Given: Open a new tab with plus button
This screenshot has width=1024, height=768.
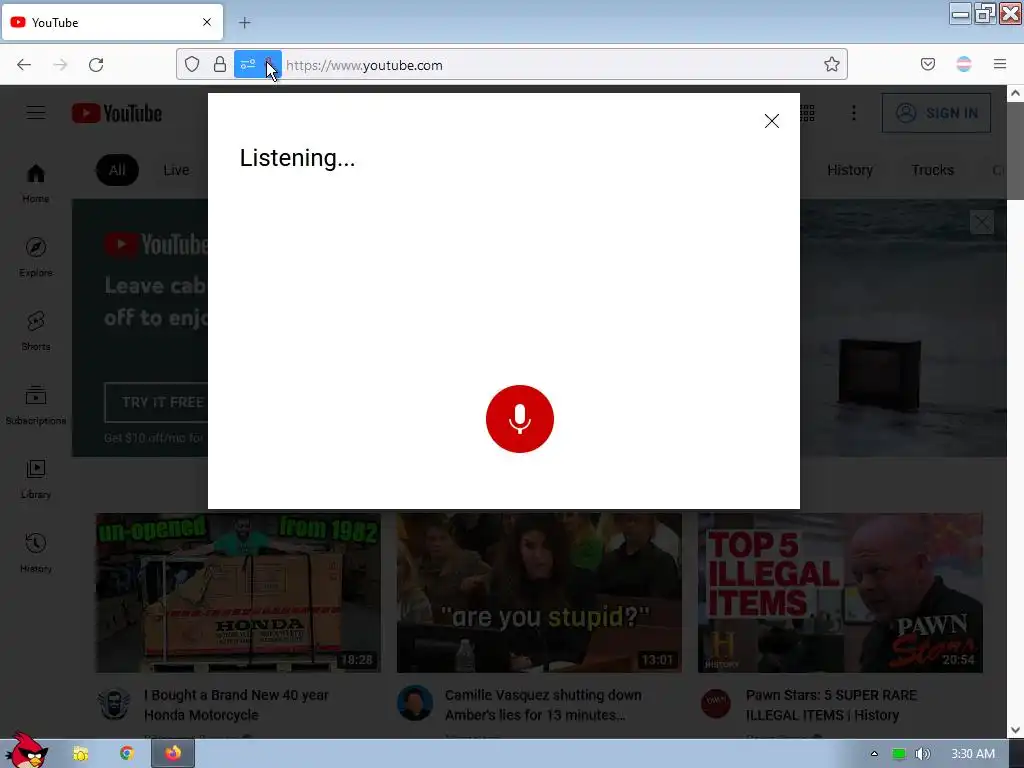Looking at the screenshot, I should pos(244,23).
